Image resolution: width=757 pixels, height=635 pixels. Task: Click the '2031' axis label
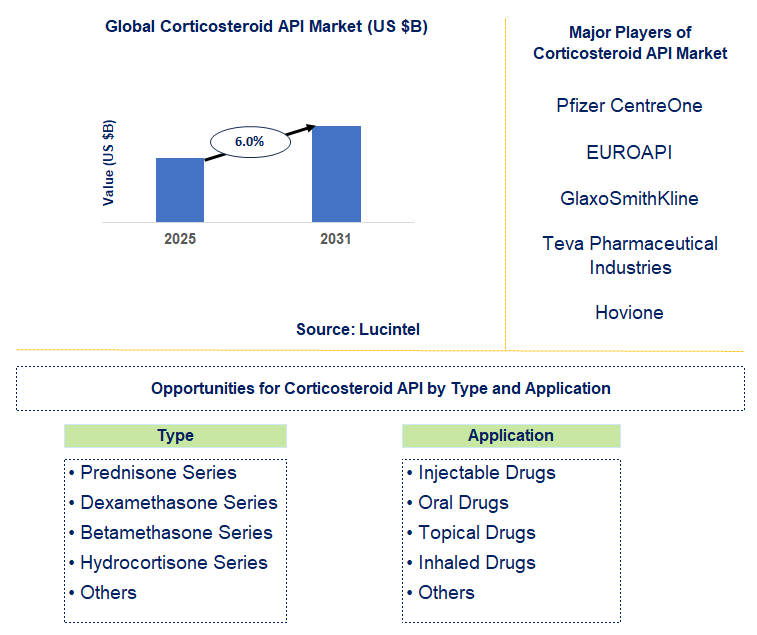pyautogui.click(x=336, y=239)
